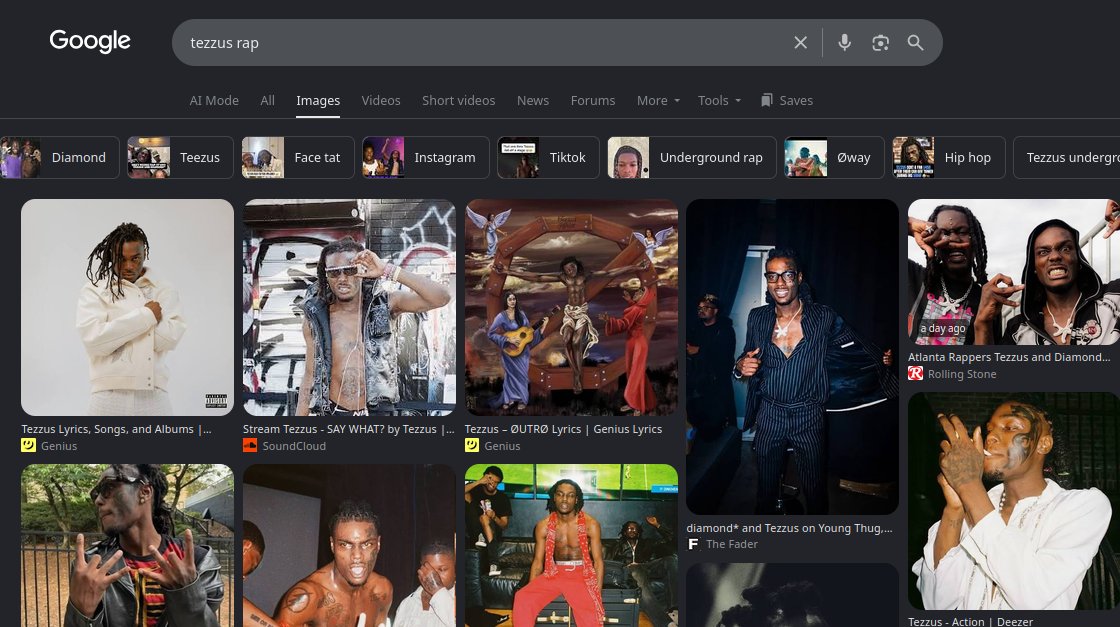Open the red pants bandana image
Viewport: 1120px width, 627px height.
571,546
